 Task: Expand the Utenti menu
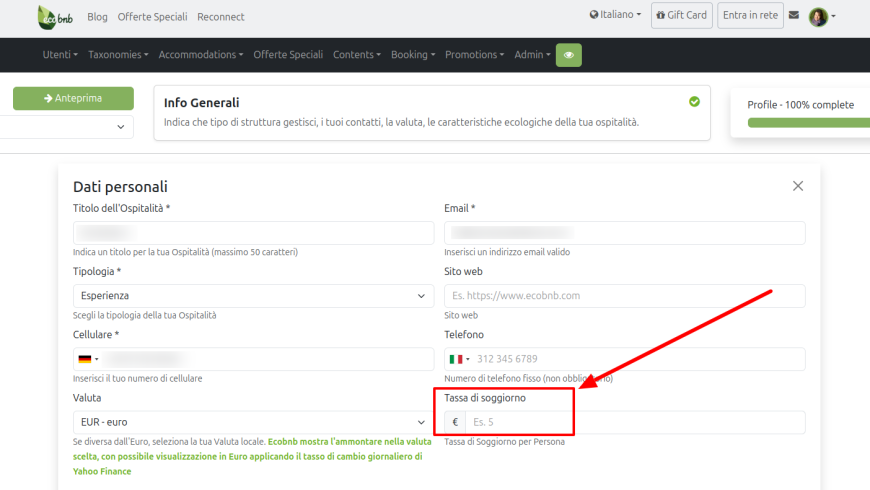[x=61, y=55]
